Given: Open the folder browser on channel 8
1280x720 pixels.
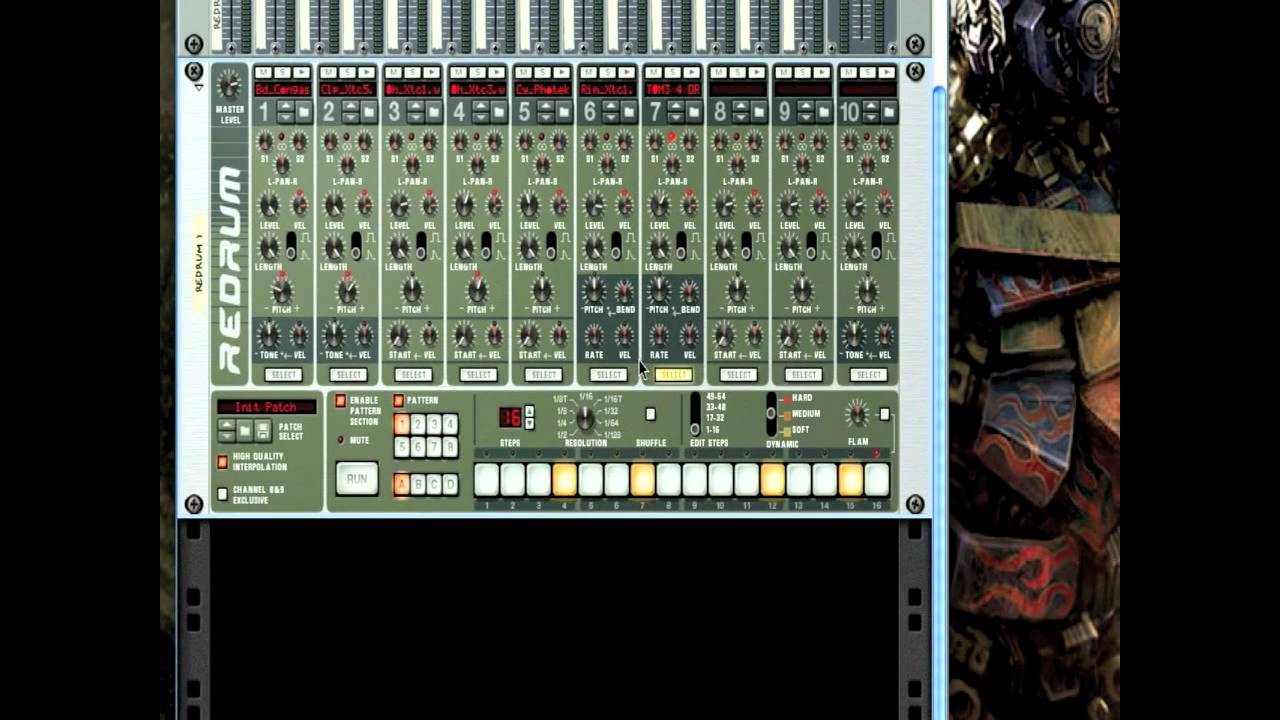Looking at the screenshot, I should coord(759,112).
